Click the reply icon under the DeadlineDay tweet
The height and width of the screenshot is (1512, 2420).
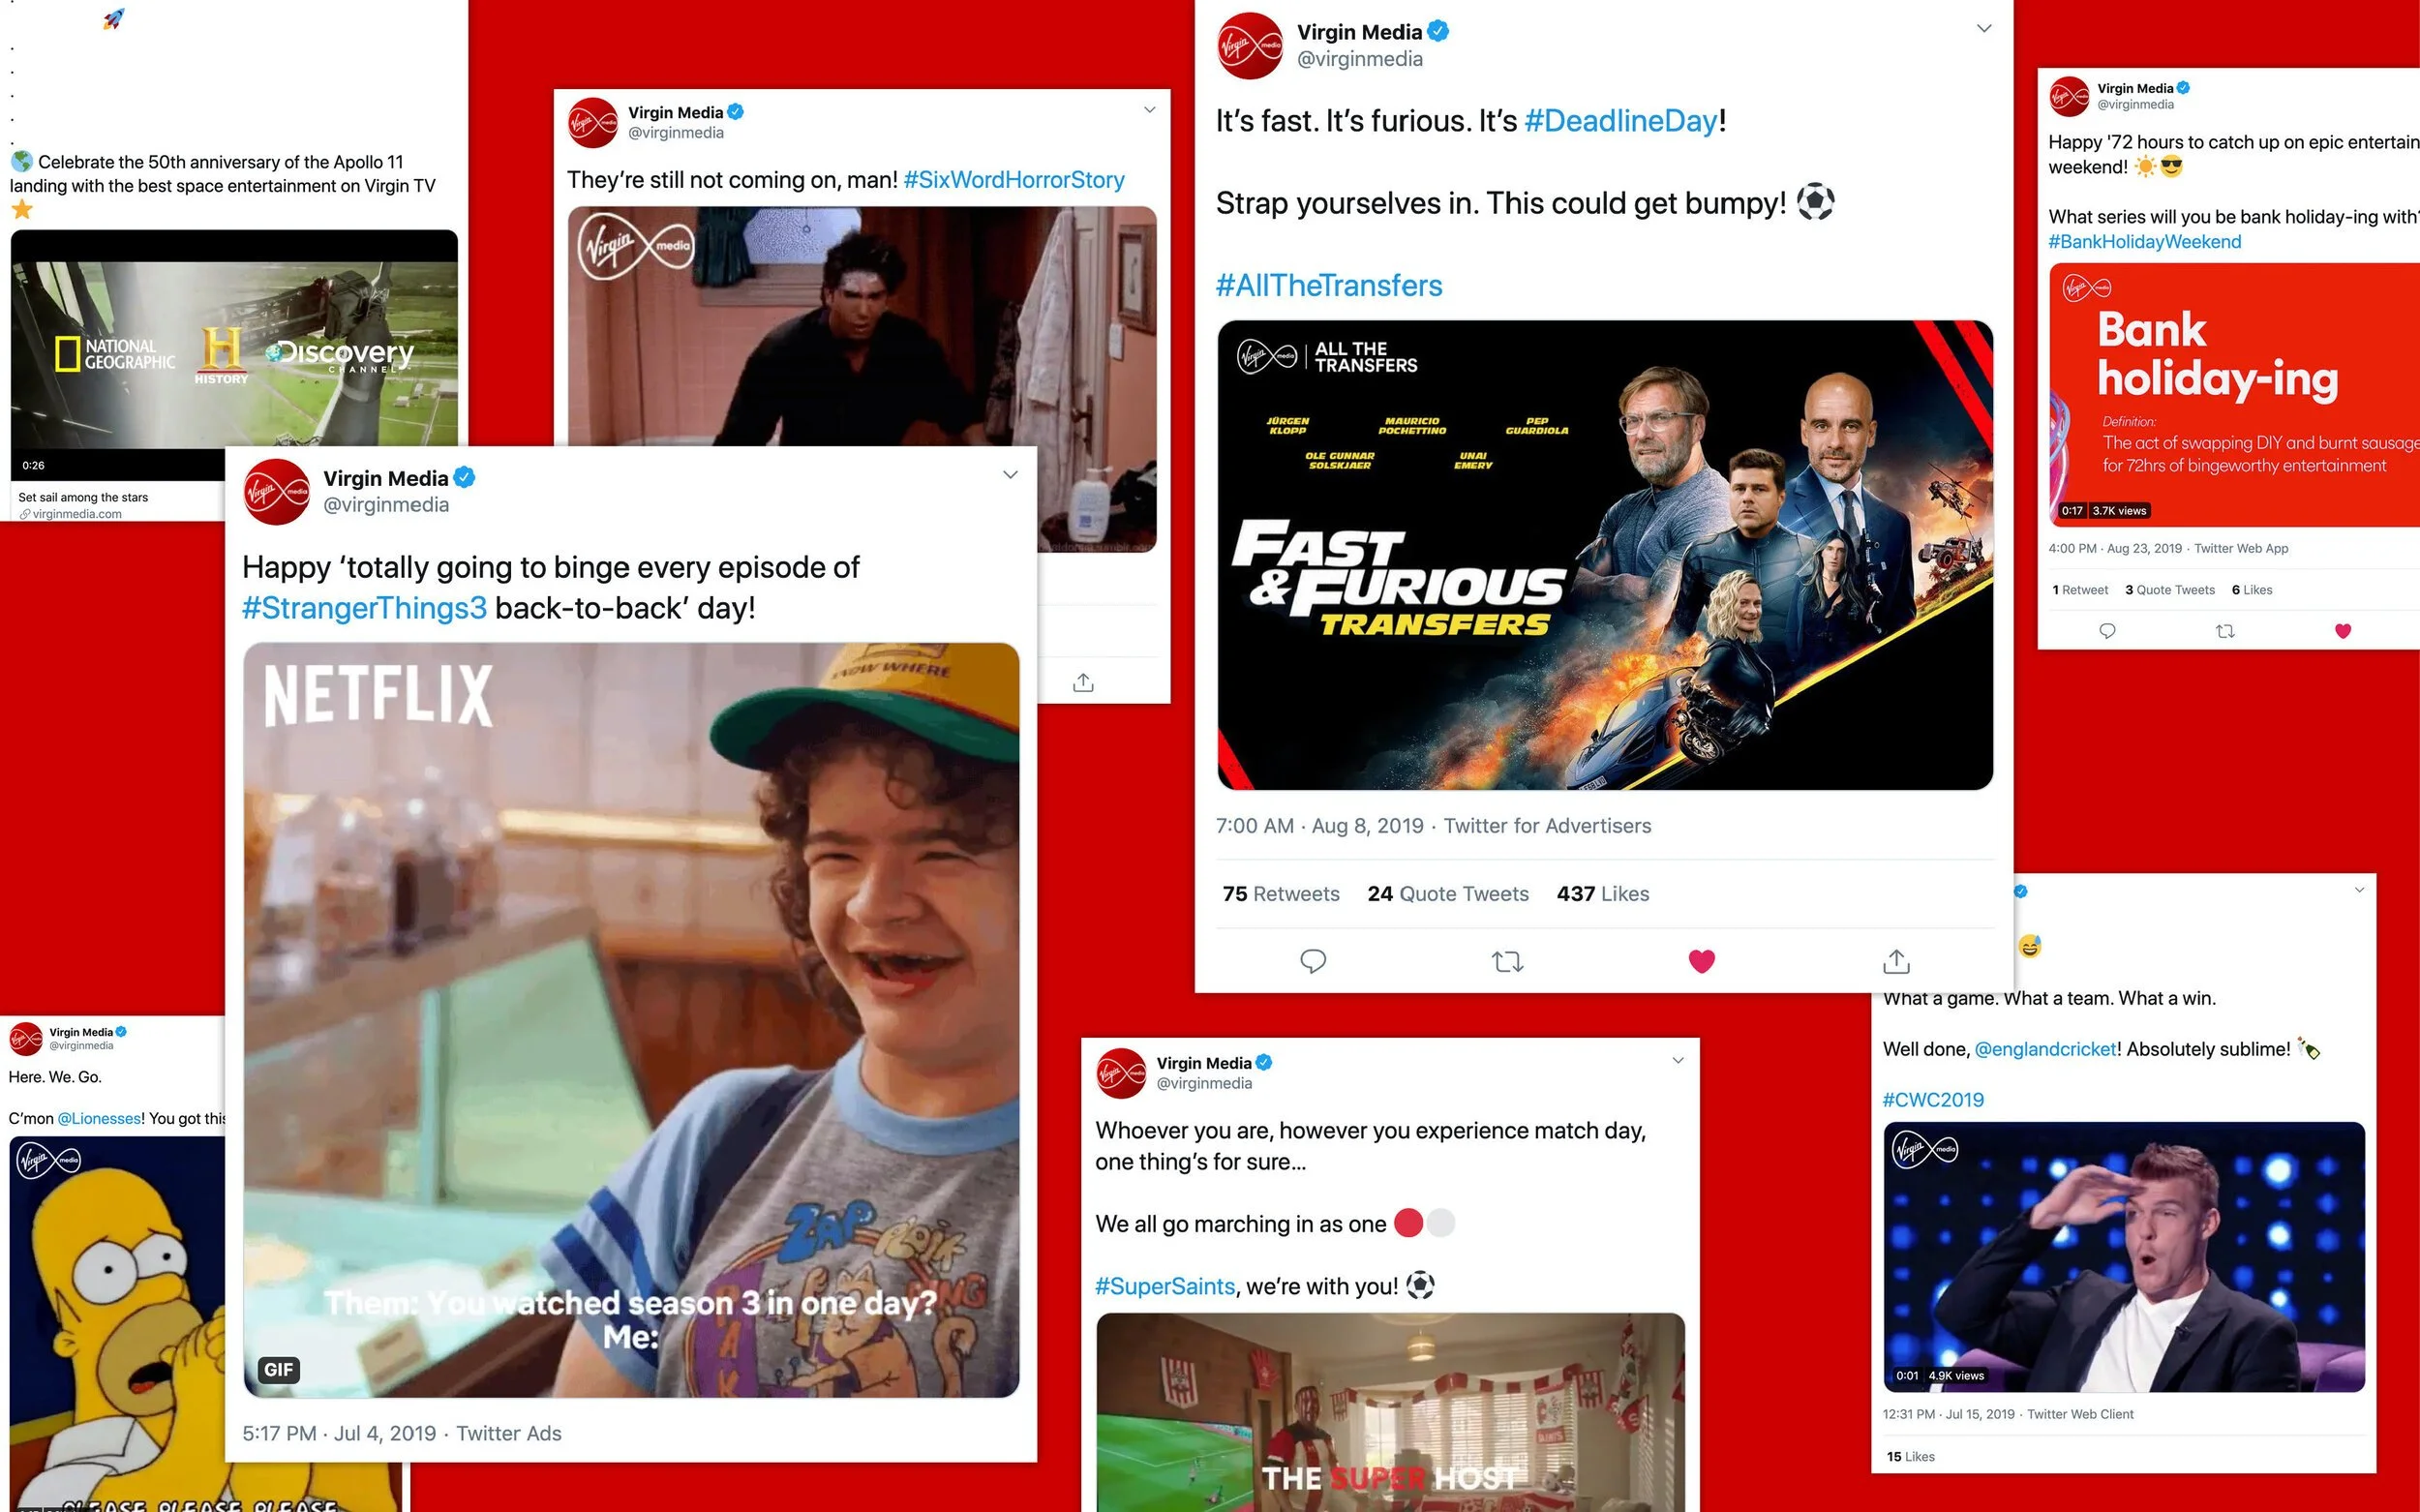(1312, 961)
